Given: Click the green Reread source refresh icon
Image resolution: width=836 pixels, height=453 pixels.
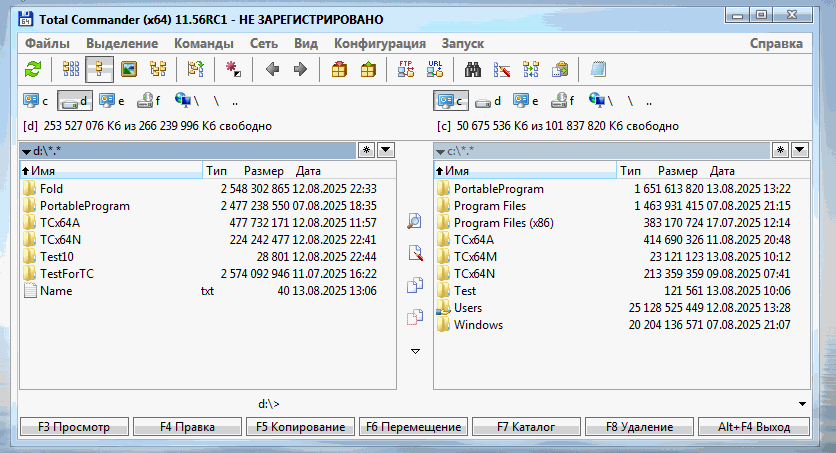Looking at the screenshot, I should (x=33, y=69).
